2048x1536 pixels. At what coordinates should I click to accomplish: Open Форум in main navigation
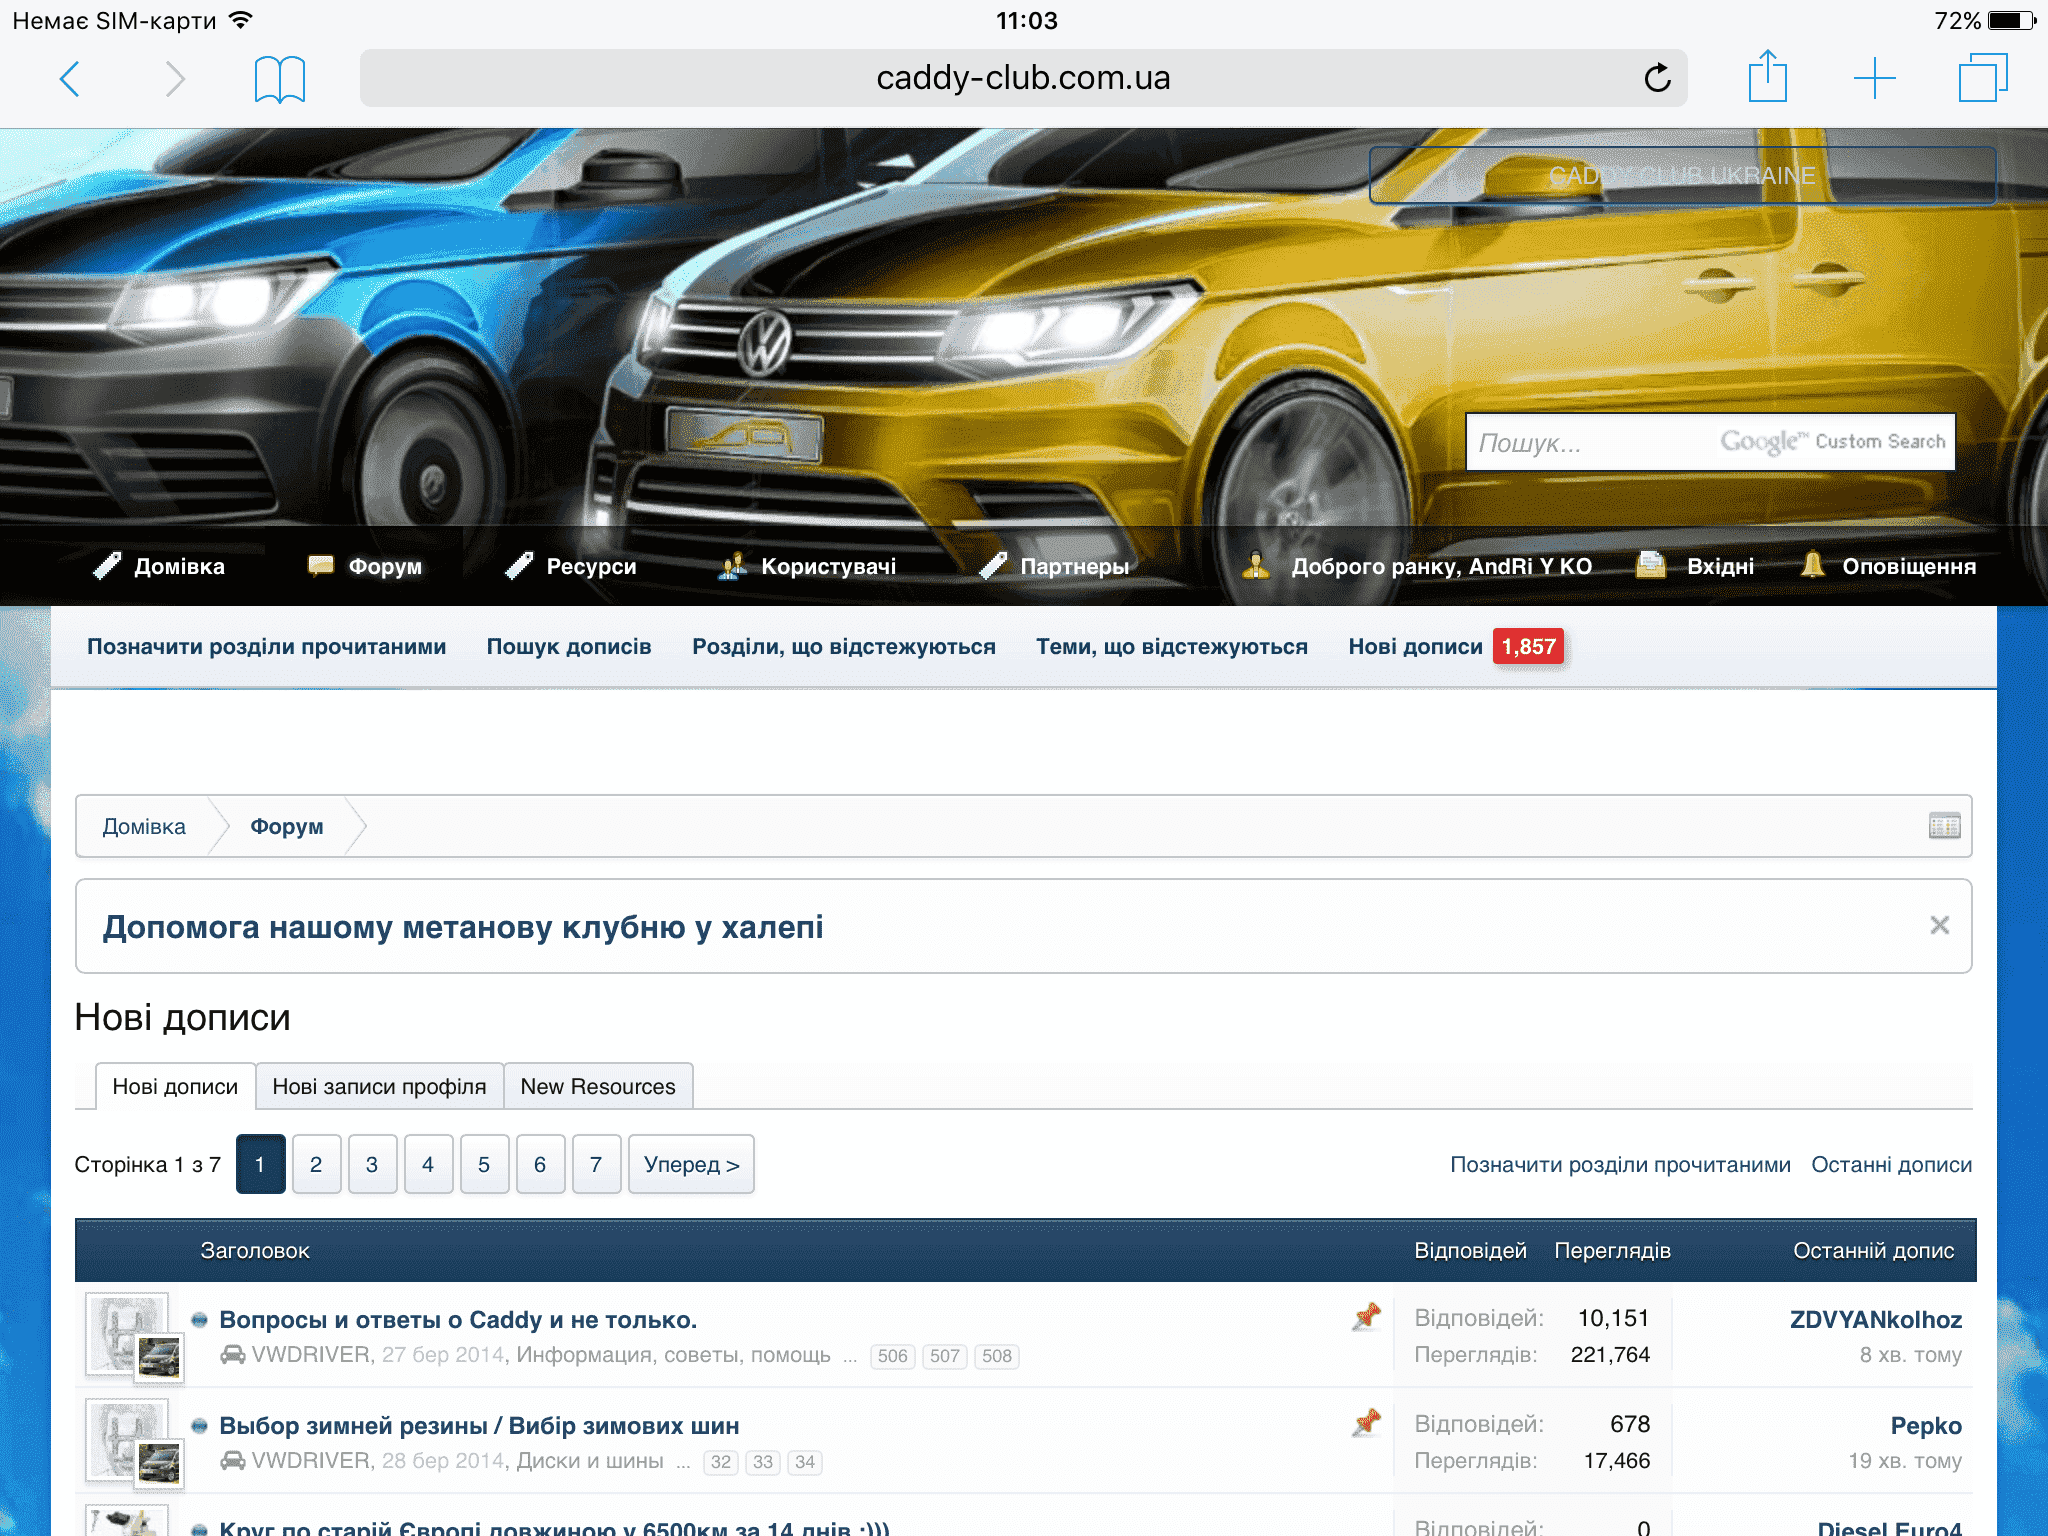[365, 566]
